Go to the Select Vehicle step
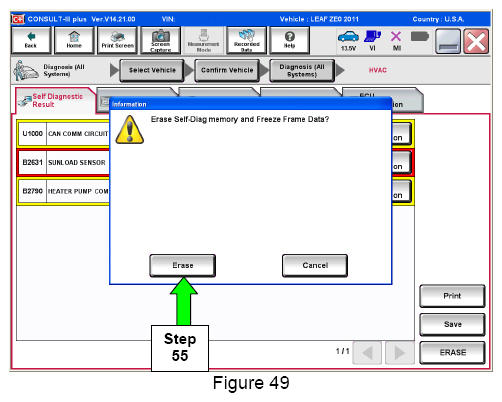 point(152,70)
